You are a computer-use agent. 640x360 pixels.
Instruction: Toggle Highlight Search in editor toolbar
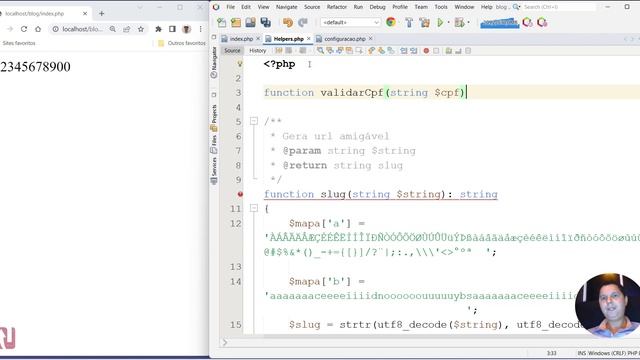[349, 51]
